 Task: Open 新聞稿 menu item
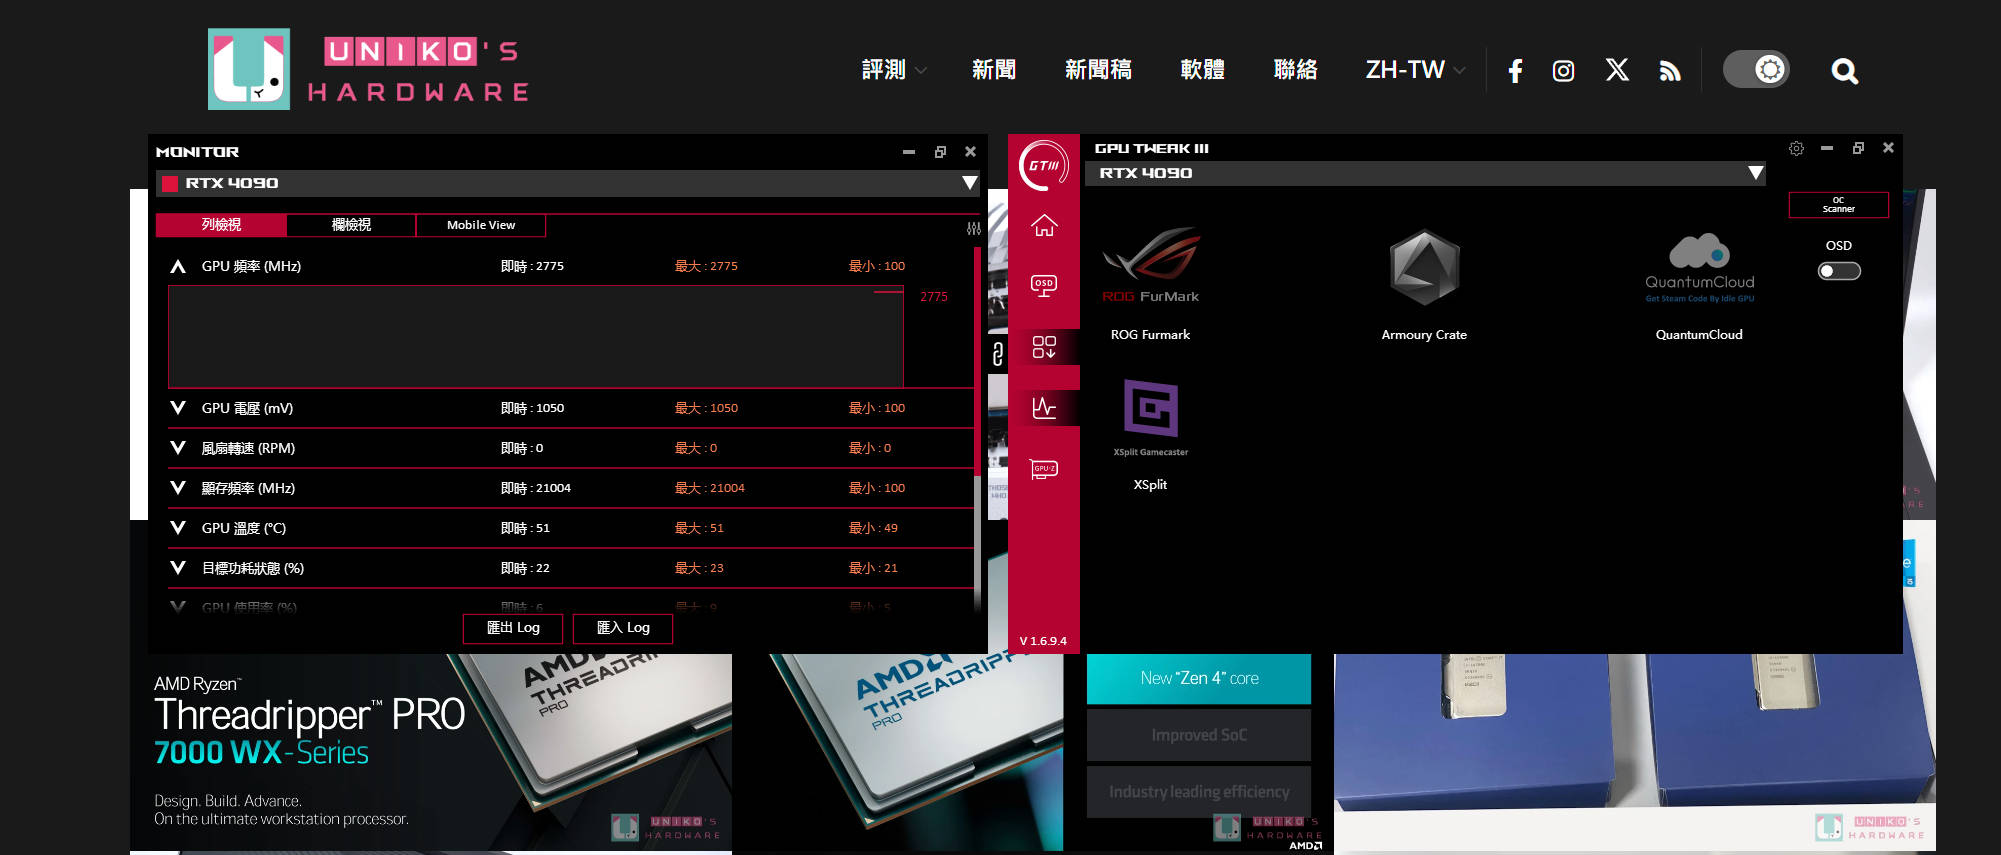1098,70
